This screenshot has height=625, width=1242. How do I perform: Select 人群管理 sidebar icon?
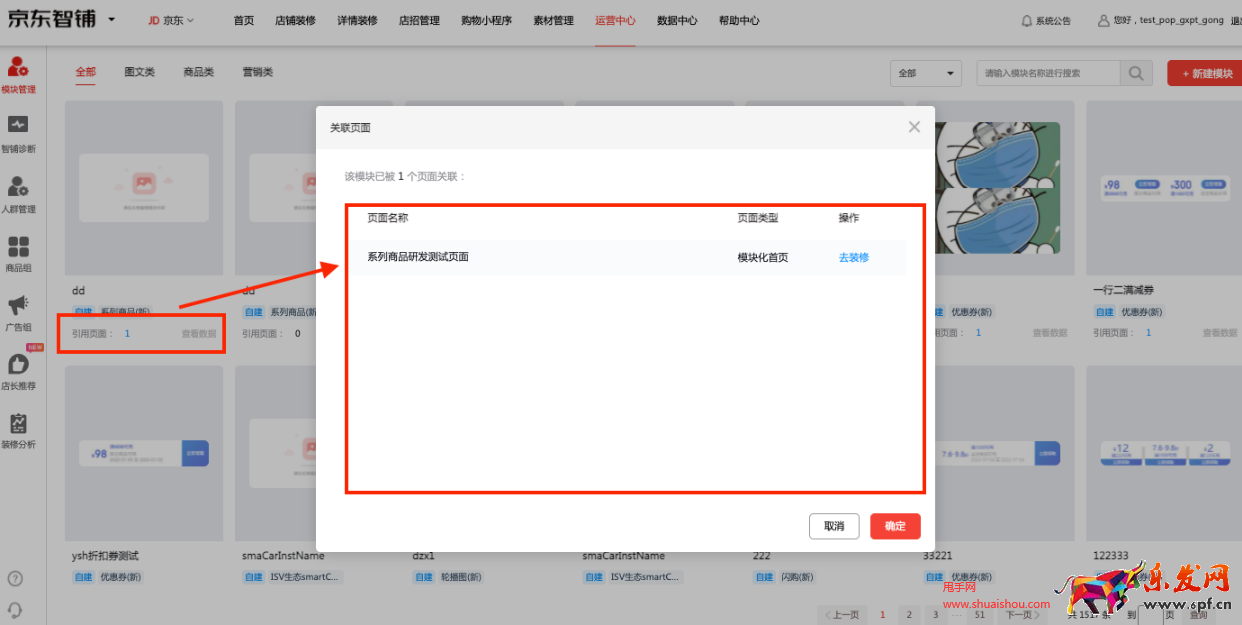[18, 186]
